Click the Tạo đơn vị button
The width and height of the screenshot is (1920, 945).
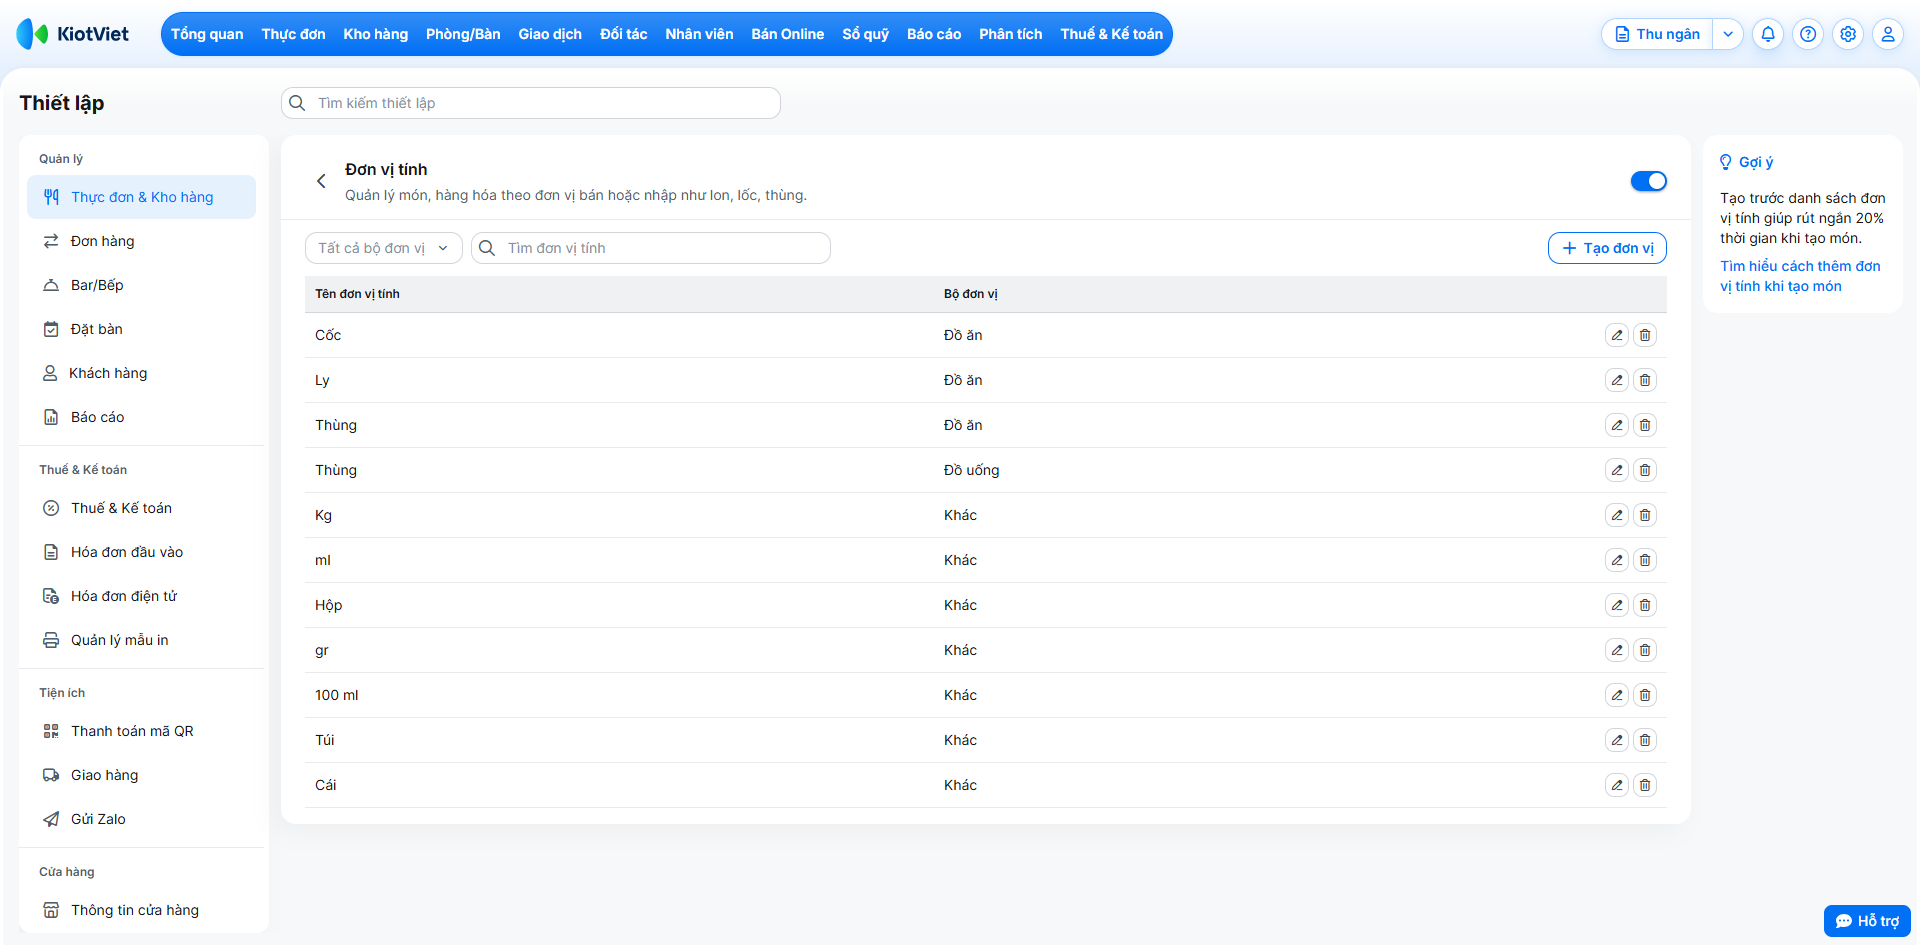1607,248
